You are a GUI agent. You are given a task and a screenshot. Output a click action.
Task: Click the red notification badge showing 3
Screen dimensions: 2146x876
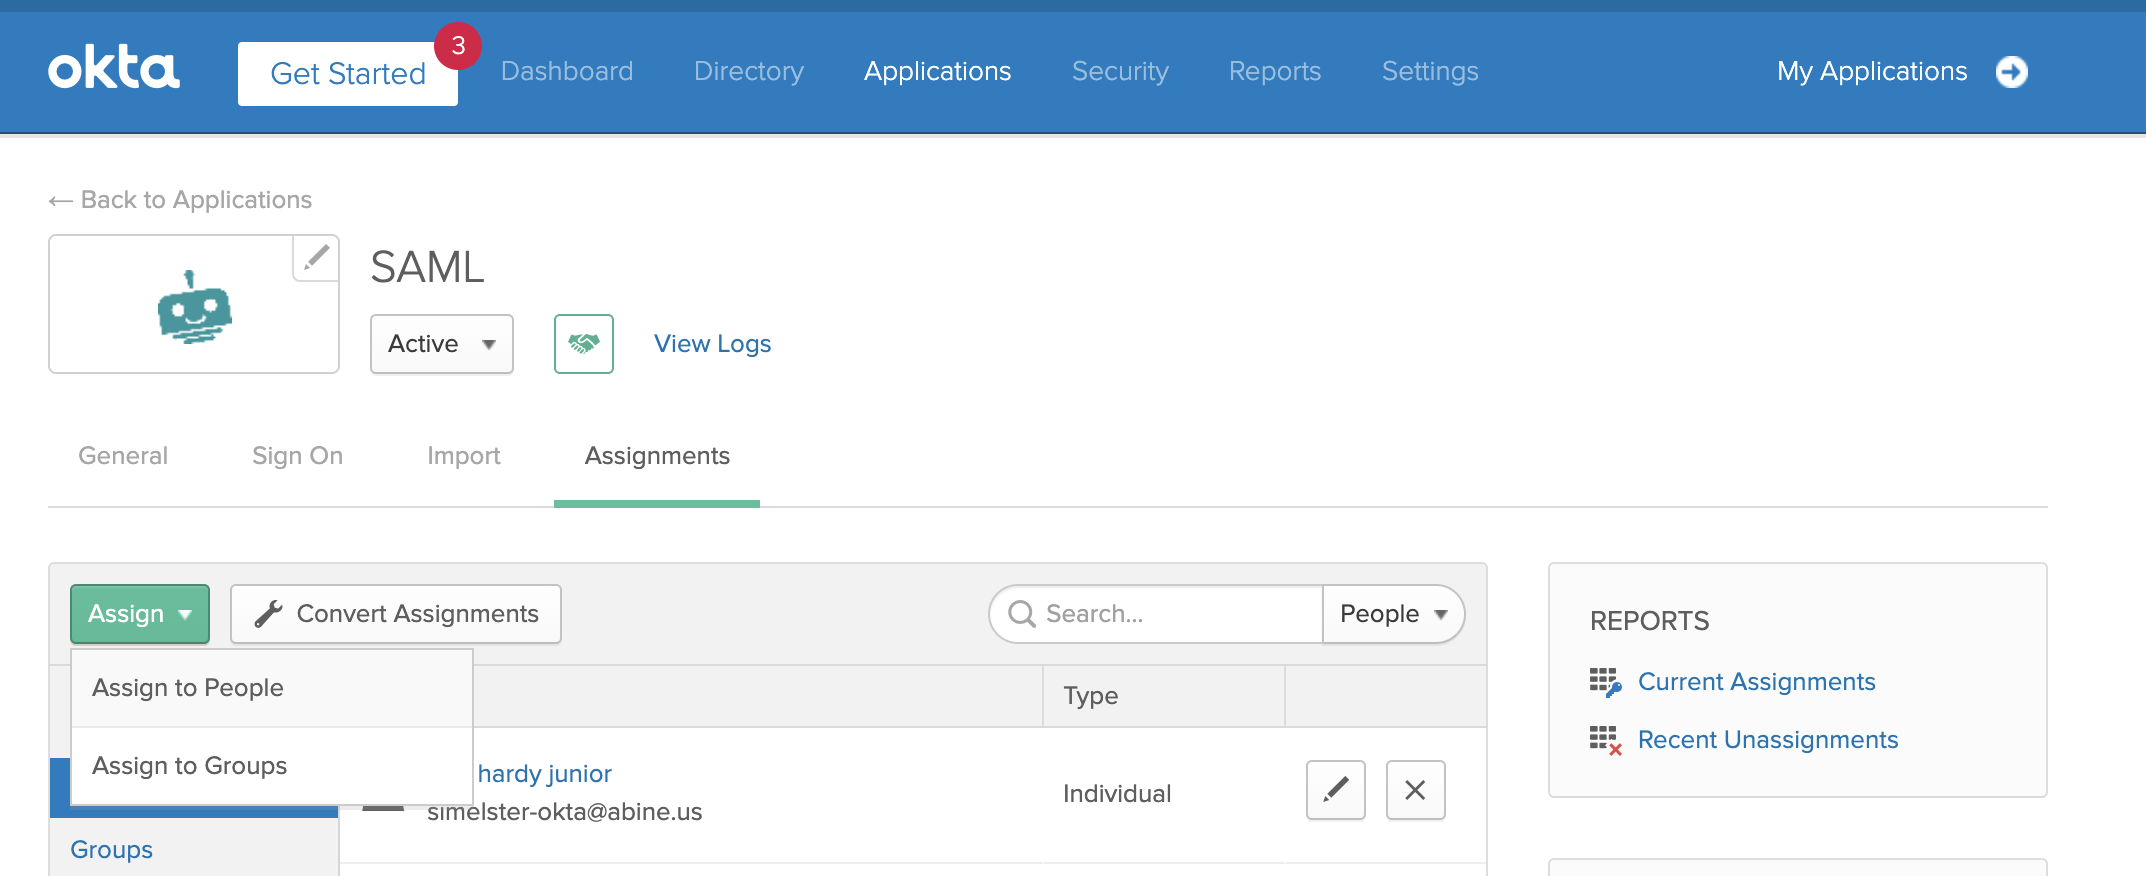click(458, 46)
